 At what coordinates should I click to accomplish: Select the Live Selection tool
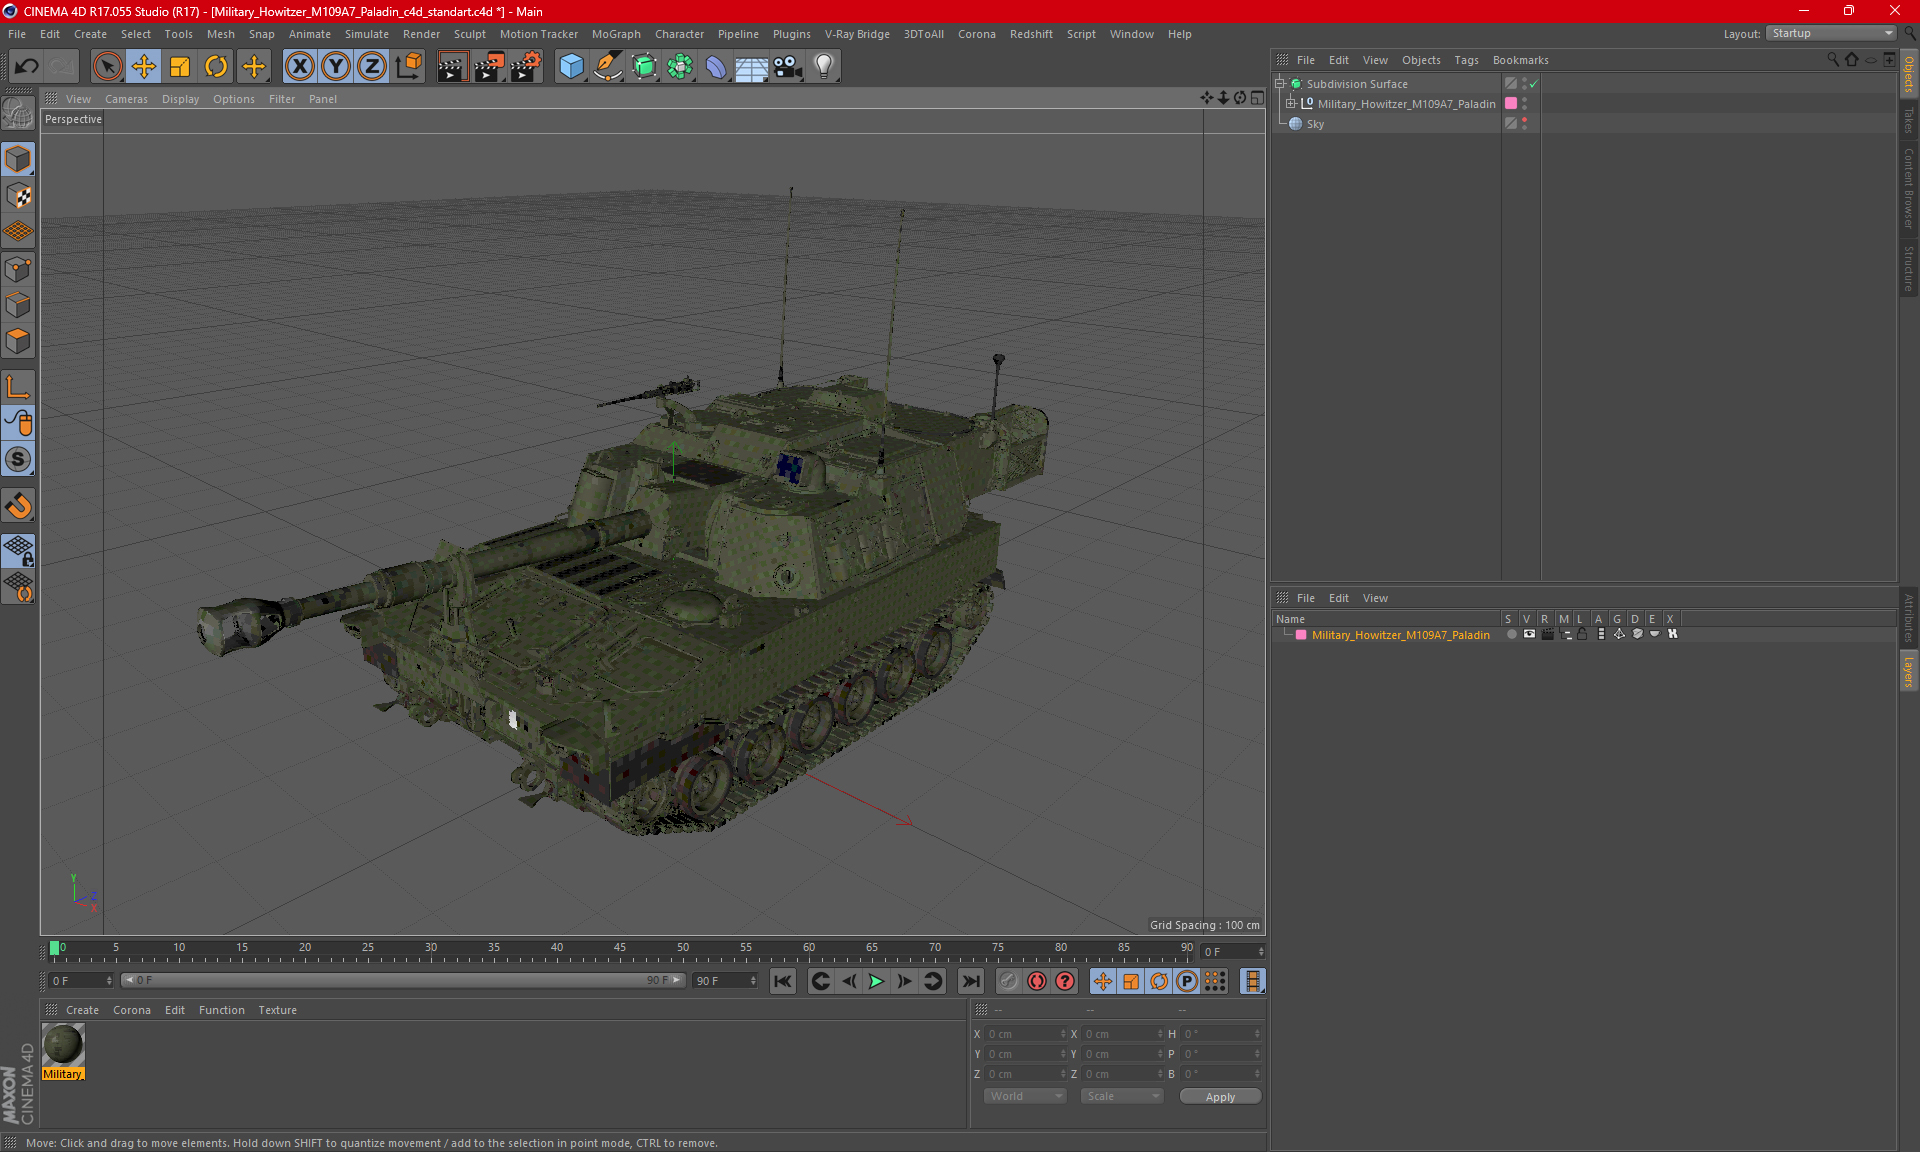click(x=107, y=66)
